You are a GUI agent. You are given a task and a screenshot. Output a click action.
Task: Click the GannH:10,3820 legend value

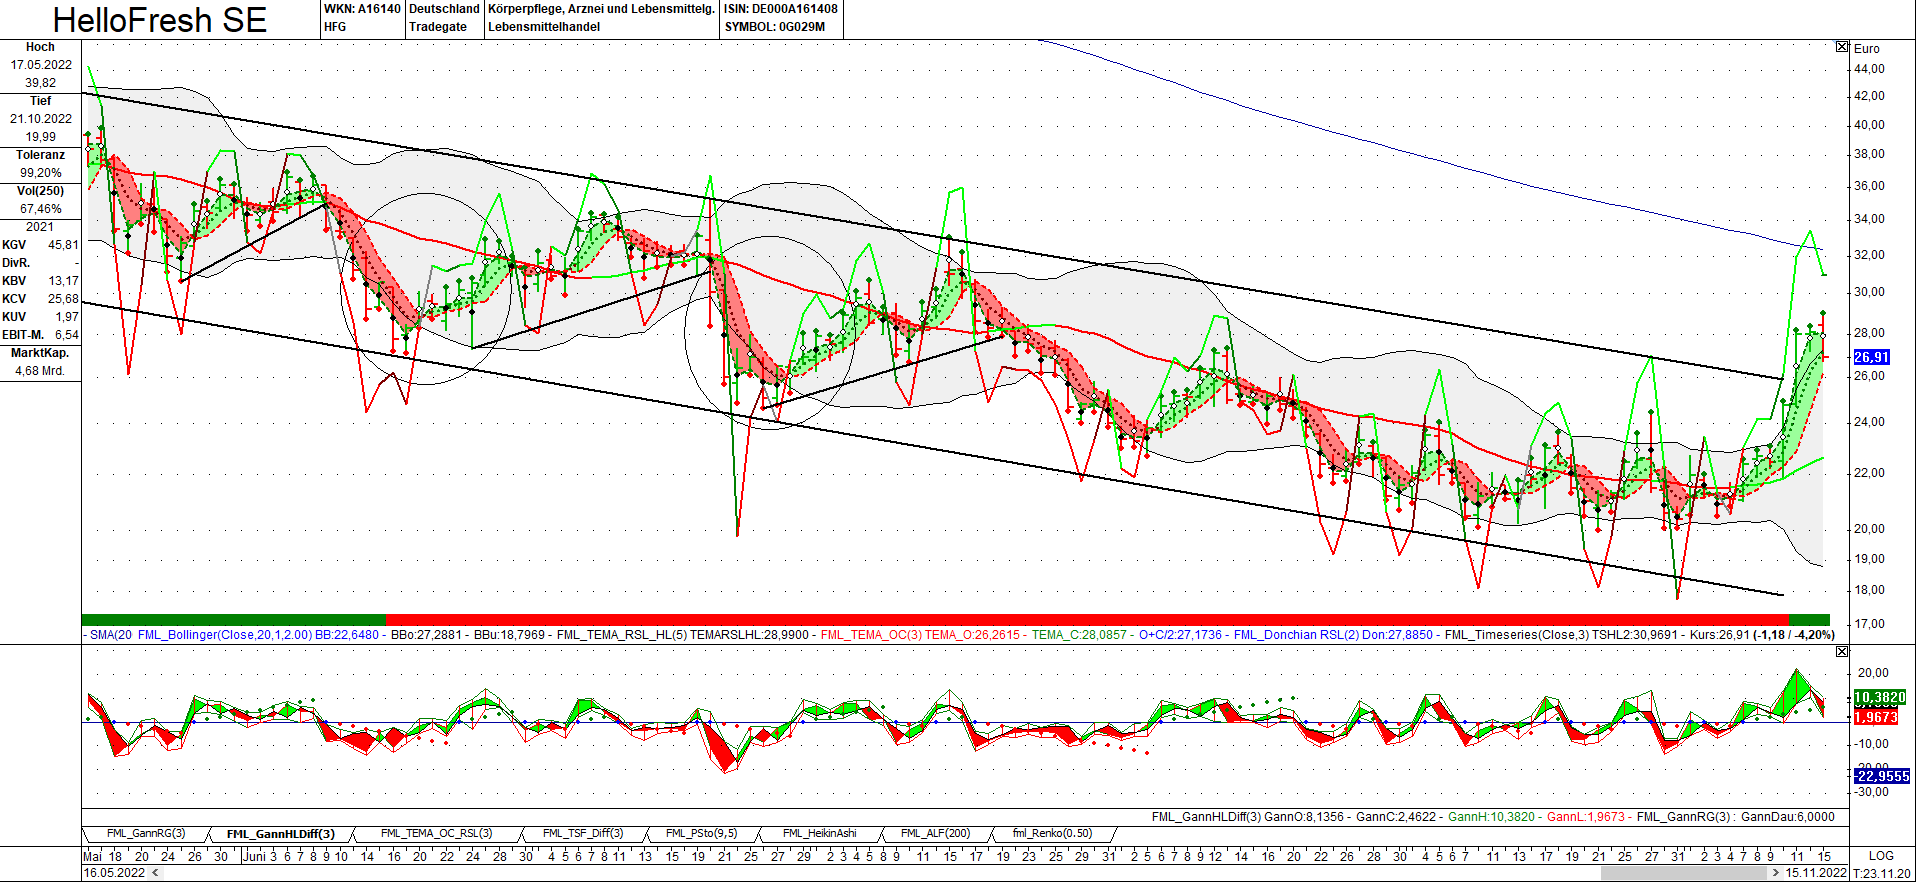[x=1491, y=817]
